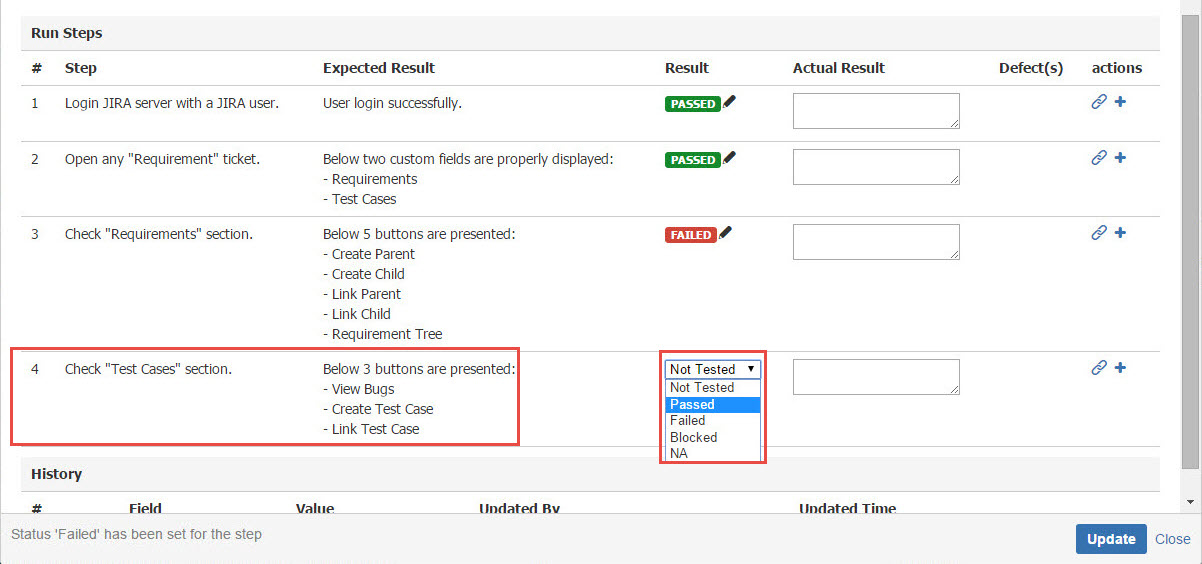Click the link icon for step 4
Viewport: 1202px width, 564px height.
[x=1098, y=368]
